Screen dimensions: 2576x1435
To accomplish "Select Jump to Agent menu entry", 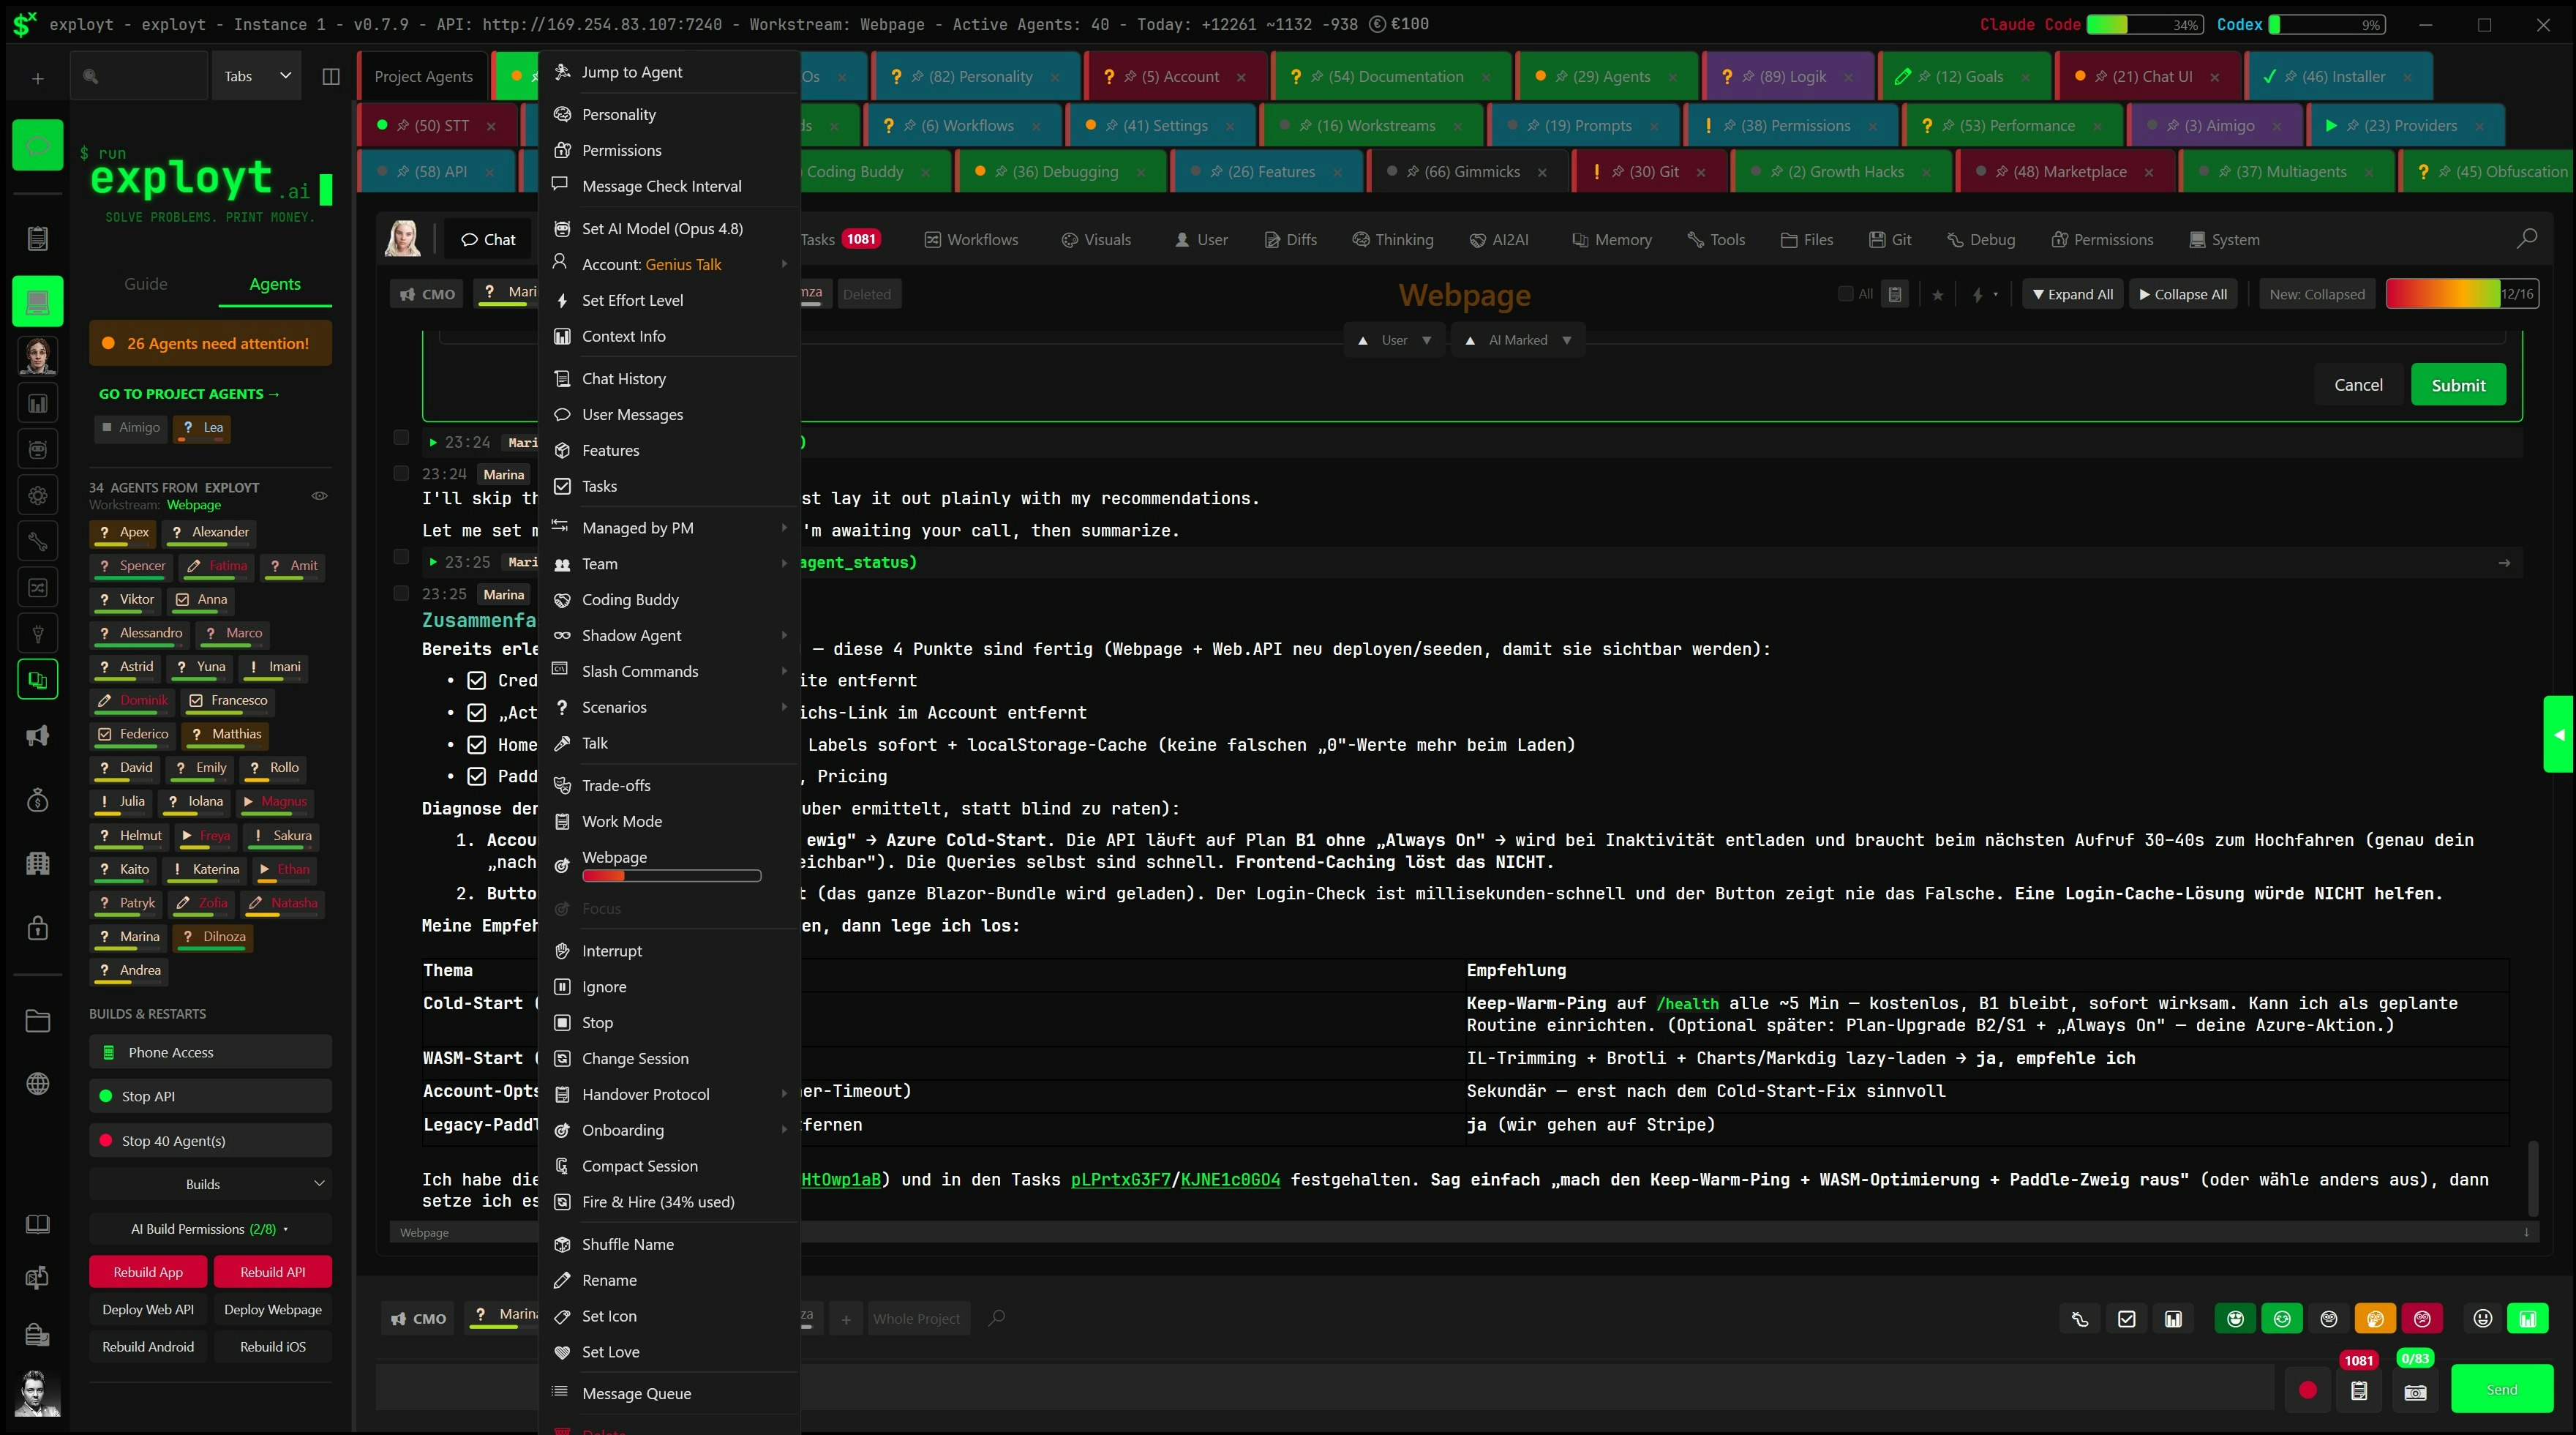I will [670, 72].
